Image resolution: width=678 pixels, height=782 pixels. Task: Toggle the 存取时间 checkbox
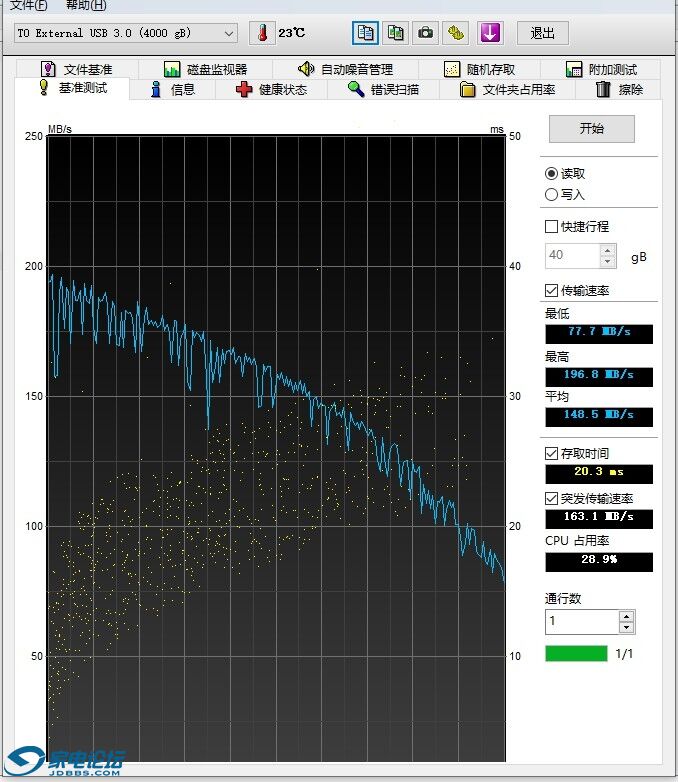coord(551,453)
